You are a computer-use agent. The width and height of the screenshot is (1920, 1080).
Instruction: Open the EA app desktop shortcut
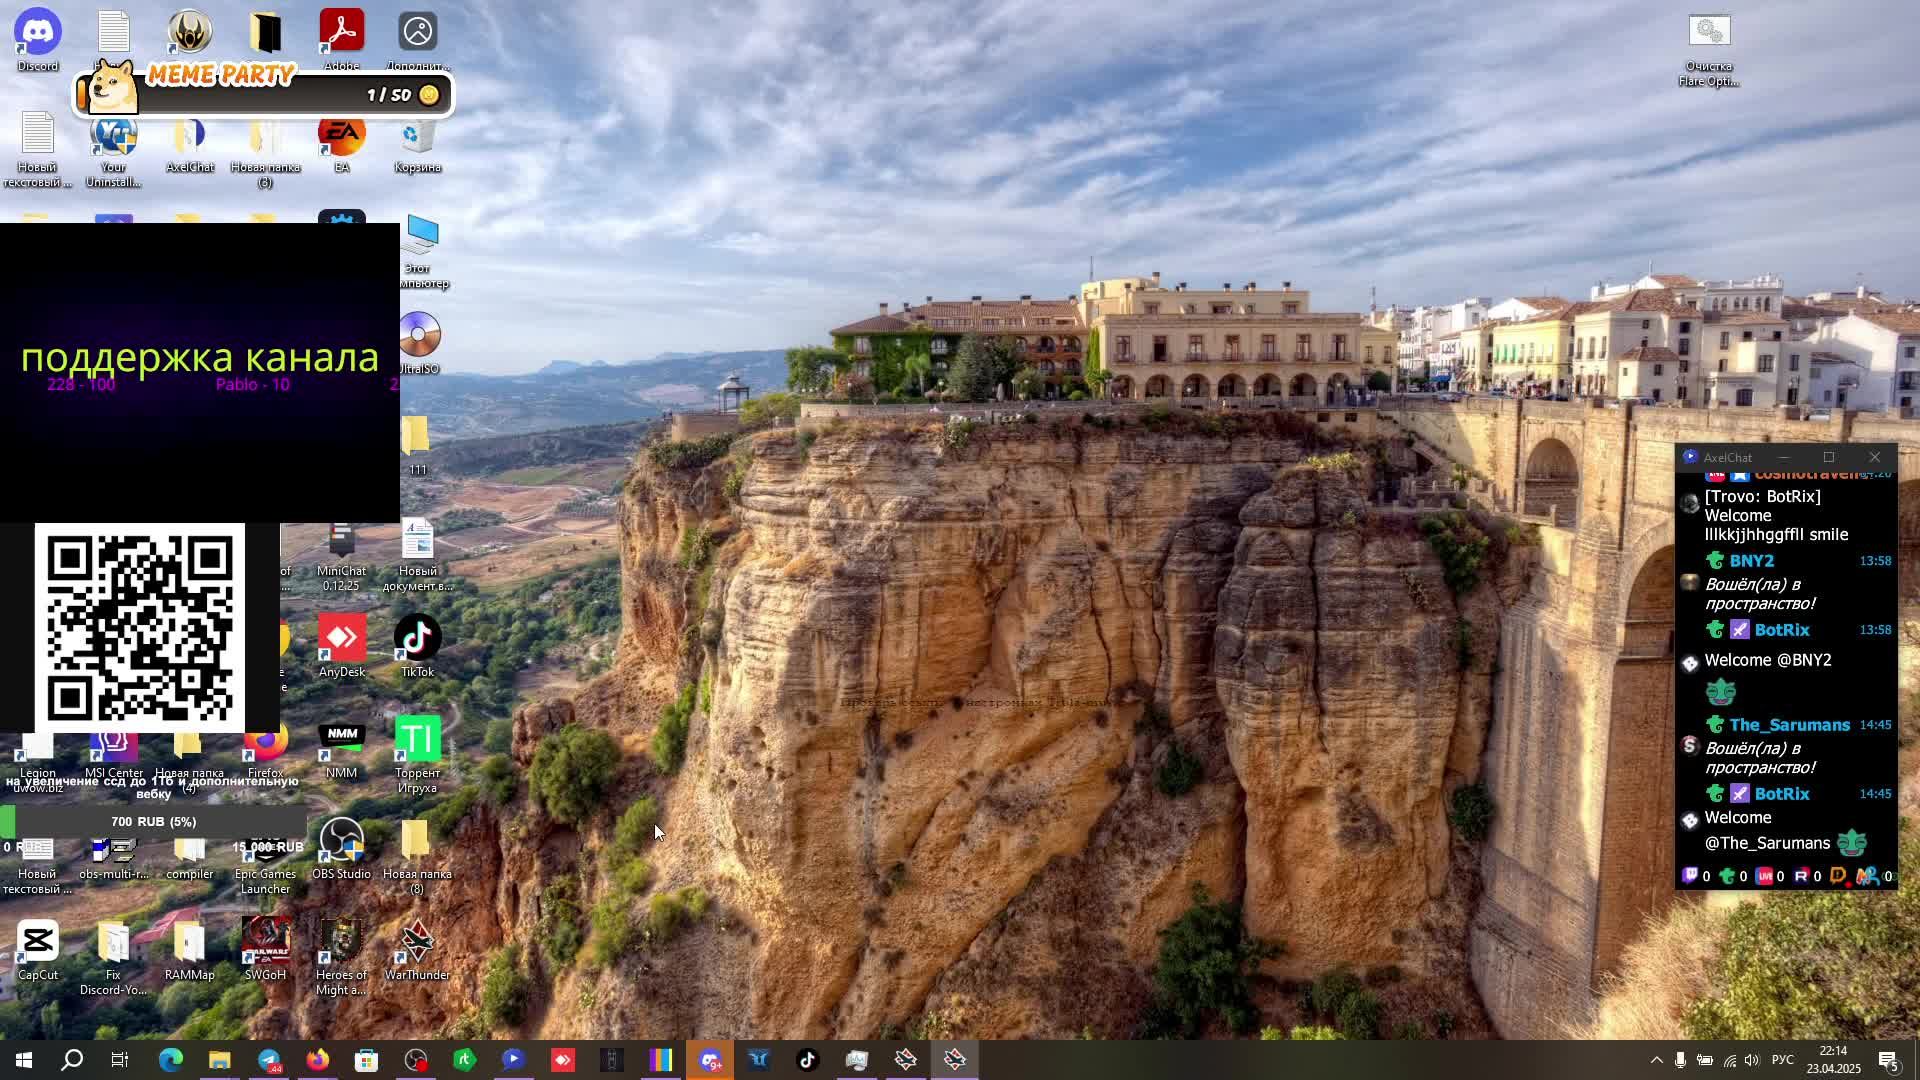(341, 140)
